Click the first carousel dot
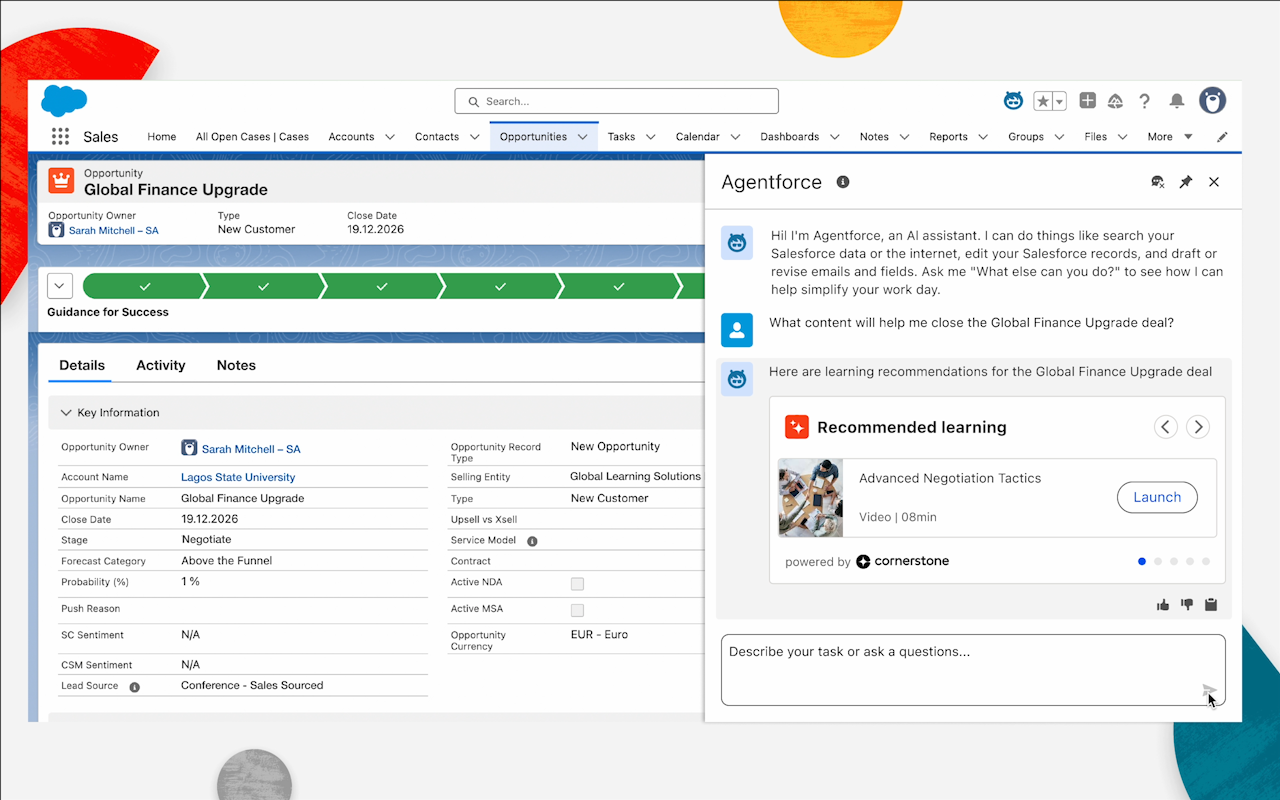The width and height of the screenshot is (1280, 800). 1142,562
